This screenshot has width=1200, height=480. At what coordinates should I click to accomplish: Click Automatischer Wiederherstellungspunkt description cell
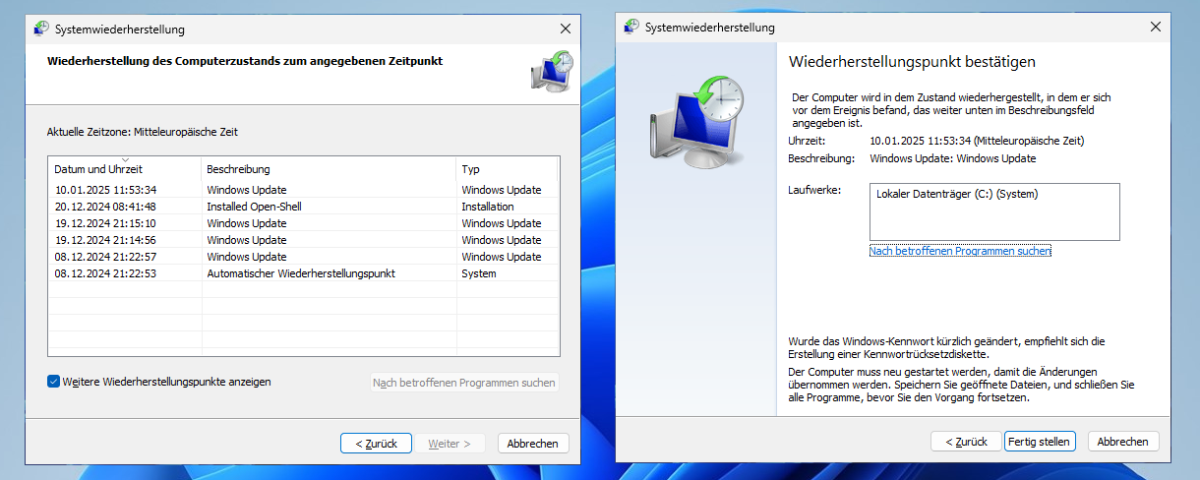click(x=301, y=273)
